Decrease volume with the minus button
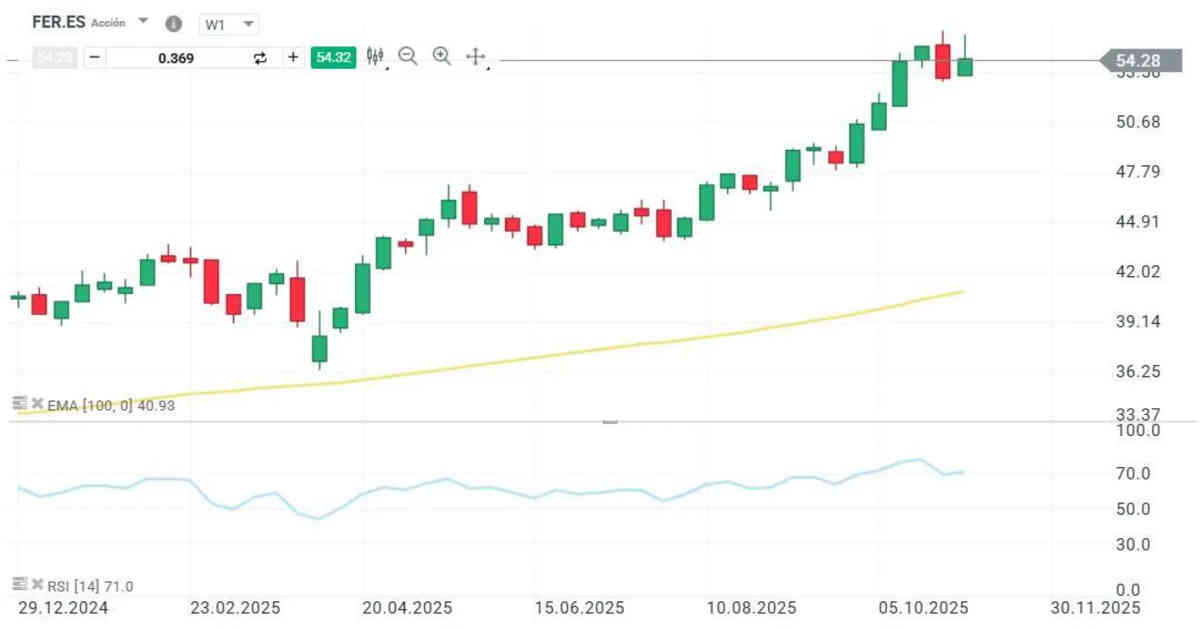Screen dimensions: 1200x628 (x=94, y=57)
